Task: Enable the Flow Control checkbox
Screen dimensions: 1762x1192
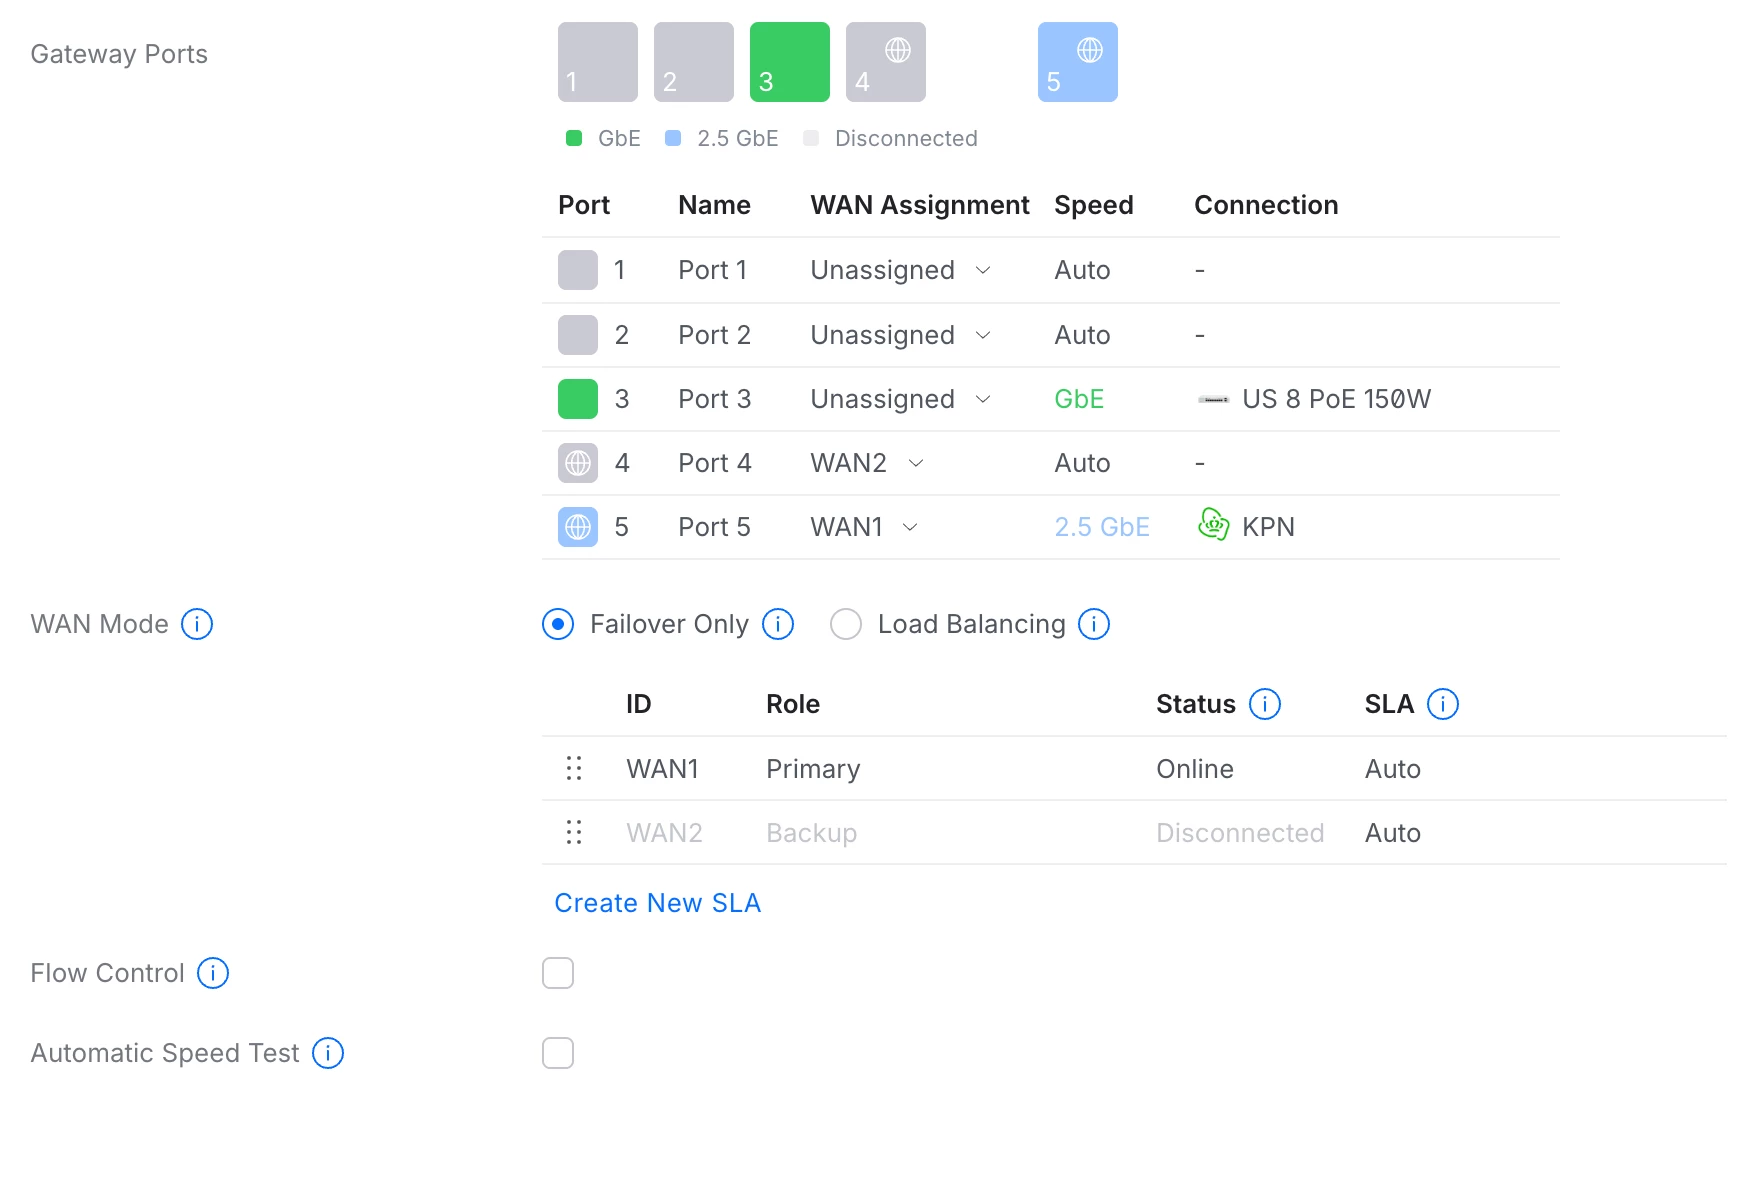Action: click(558, 973)
